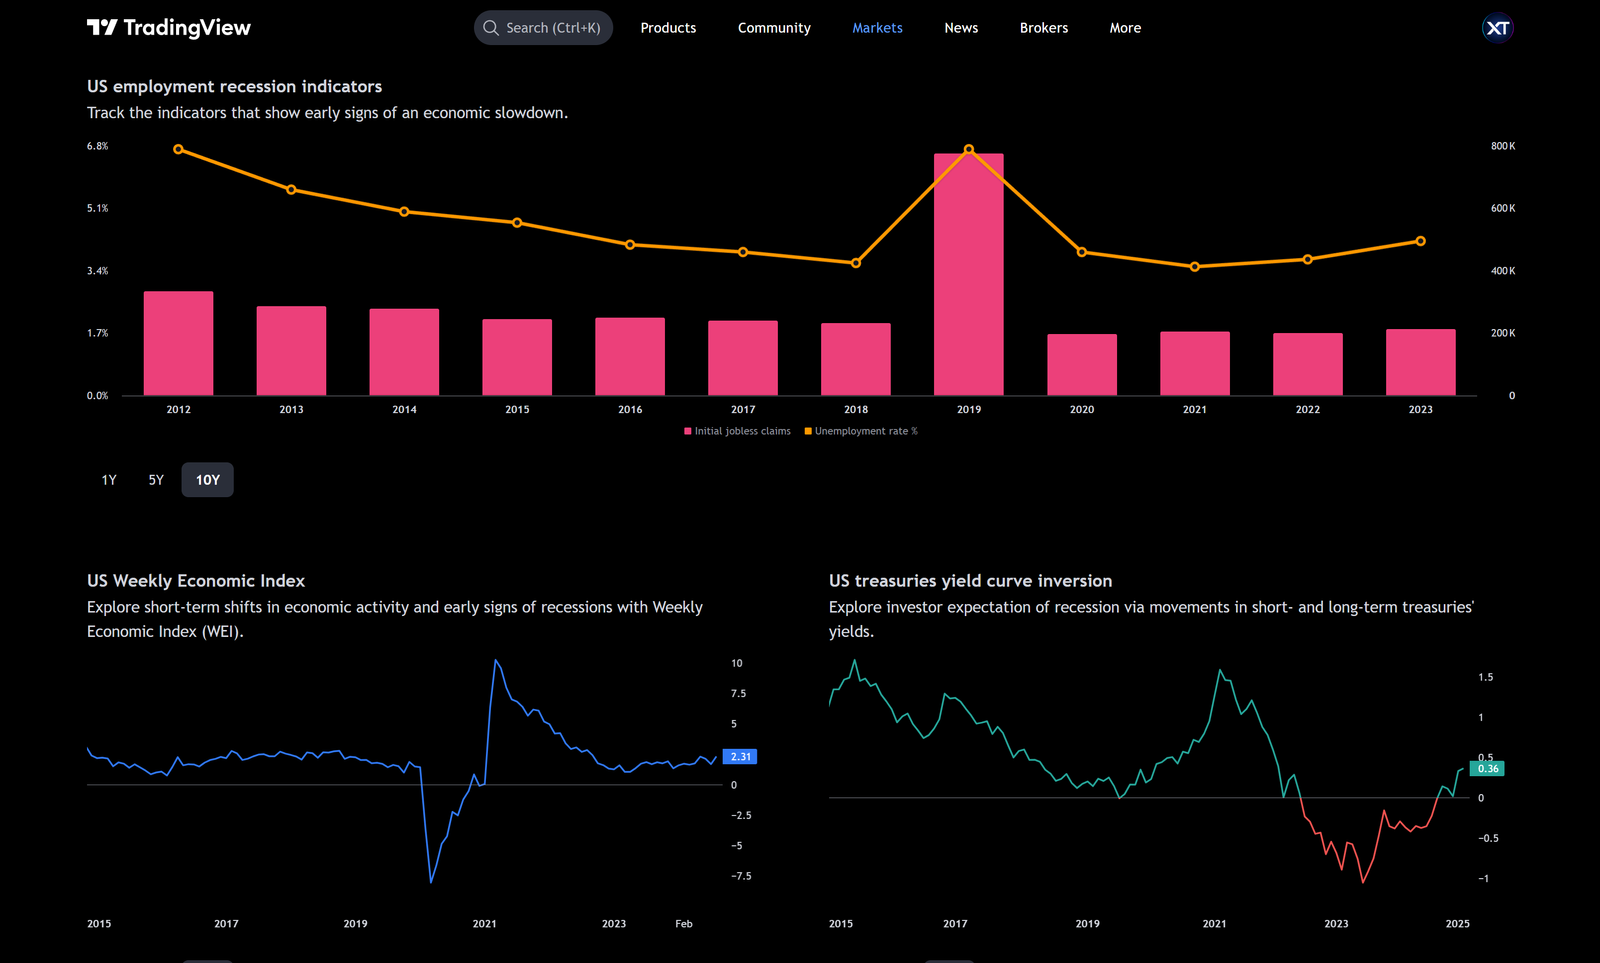Expand the Community dropdown
Screen dimensions: 1600x963
[x=774, y=27]
